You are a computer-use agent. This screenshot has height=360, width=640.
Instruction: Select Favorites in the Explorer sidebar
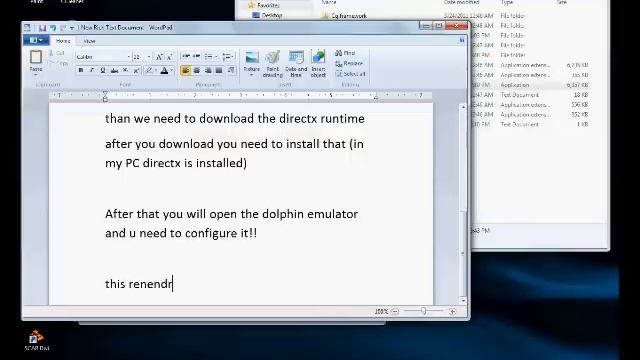264,5
